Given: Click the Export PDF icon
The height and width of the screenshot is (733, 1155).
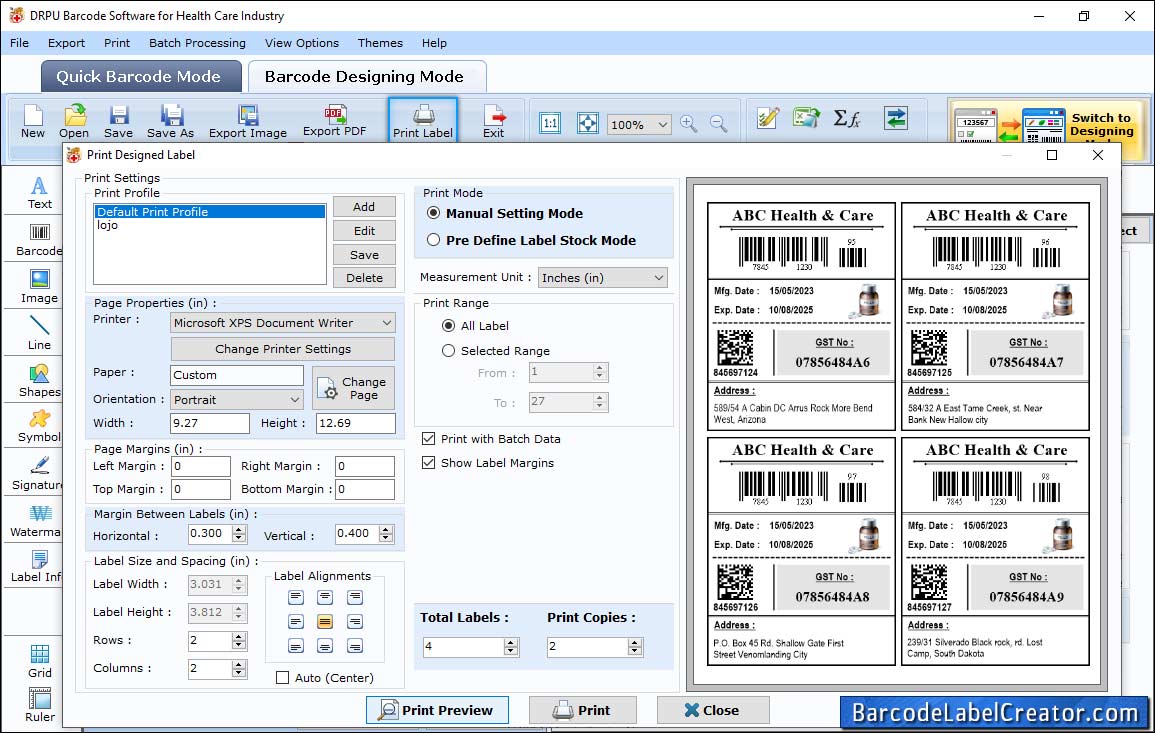Looking at the screenshot, I should tap(334, 121).
